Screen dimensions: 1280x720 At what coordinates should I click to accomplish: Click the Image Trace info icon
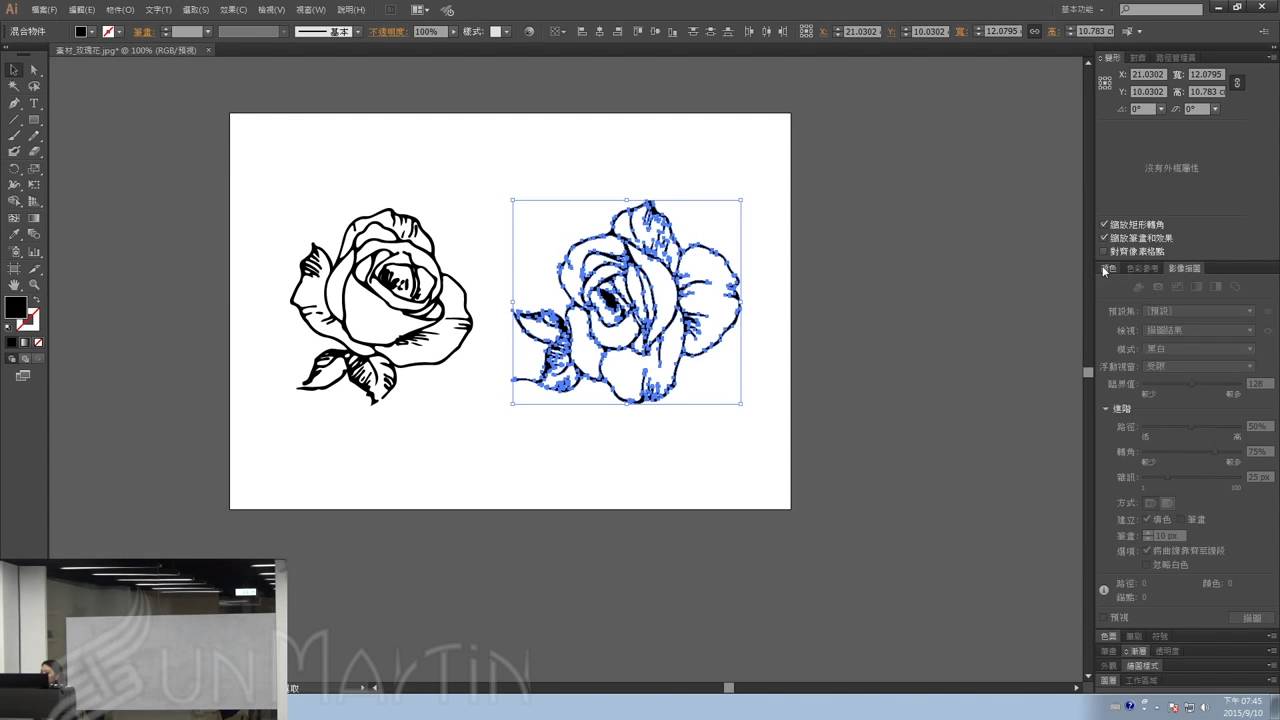(x=1104, y=590)
